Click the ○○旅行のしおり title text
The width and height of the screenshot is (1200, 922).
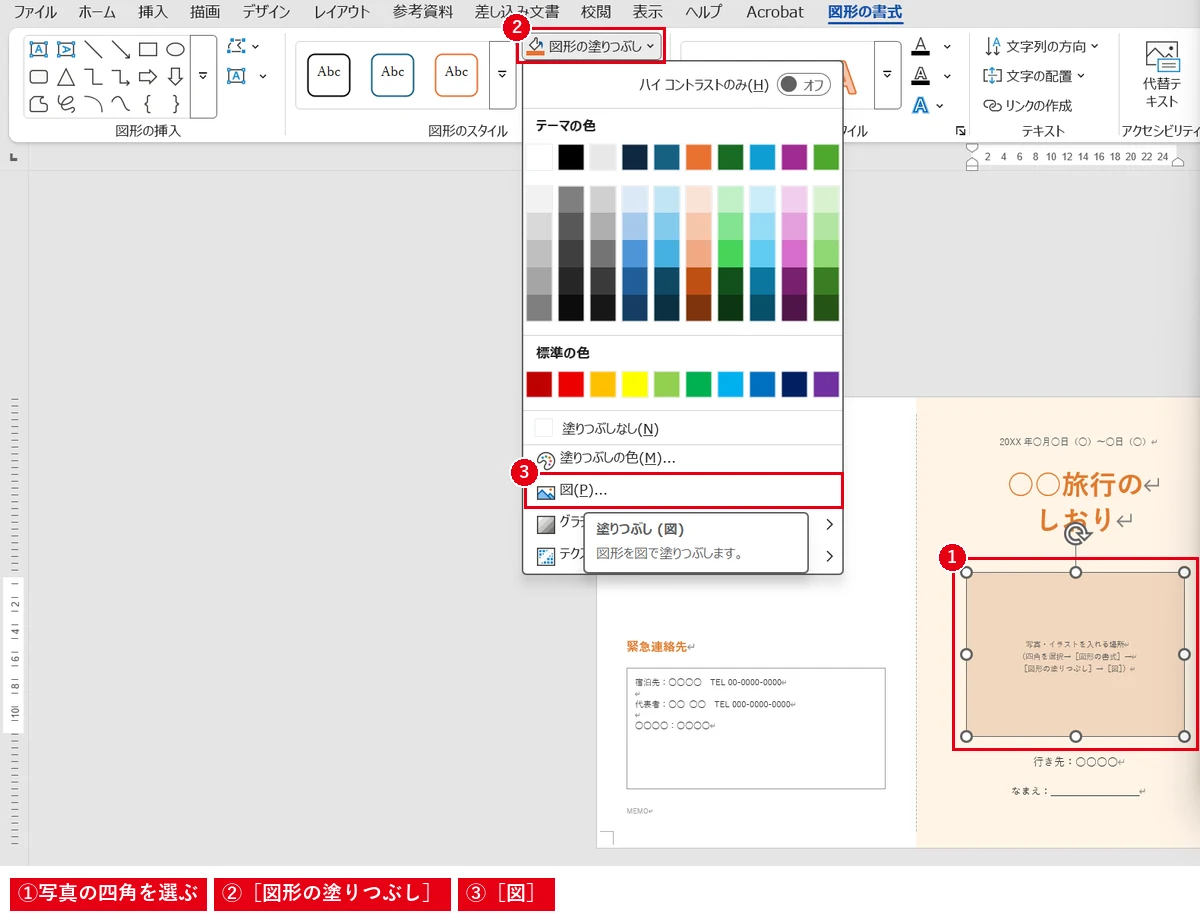pyautogui.click(x=1076, y=502)
